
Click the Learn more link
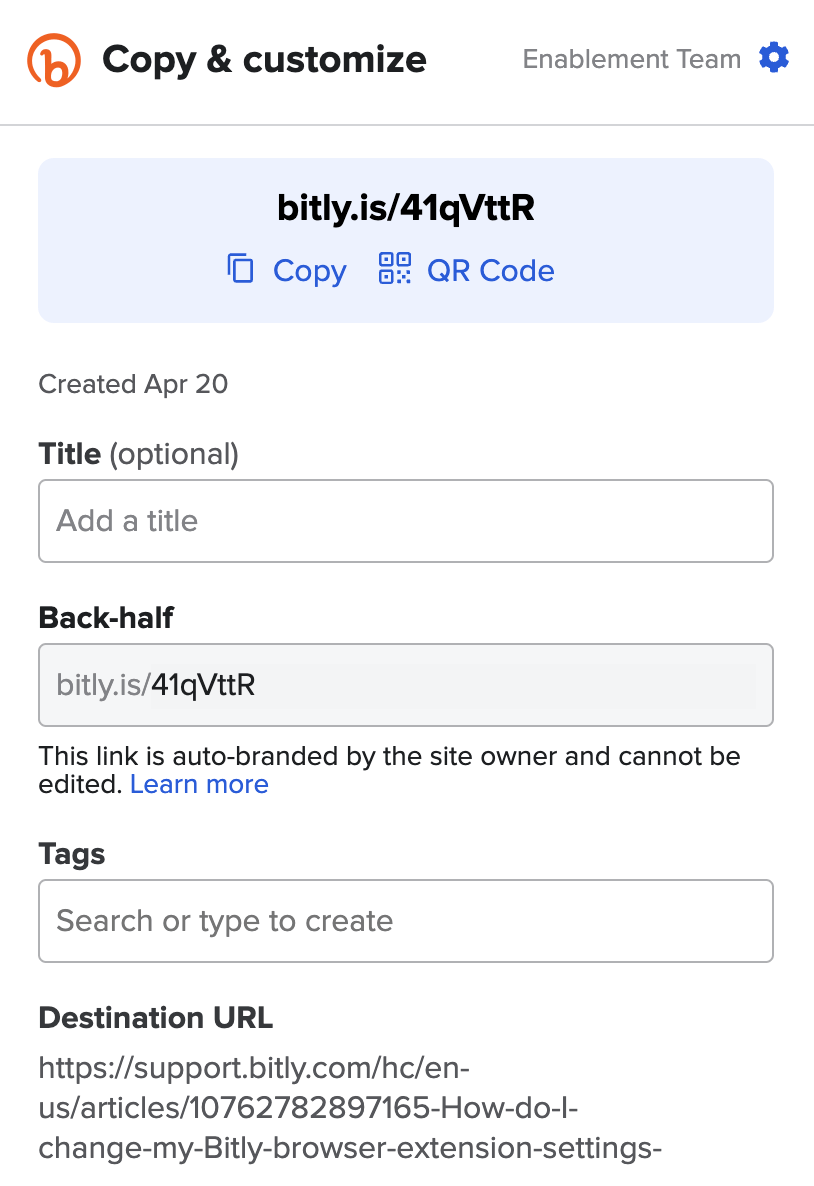coord(198,784)
